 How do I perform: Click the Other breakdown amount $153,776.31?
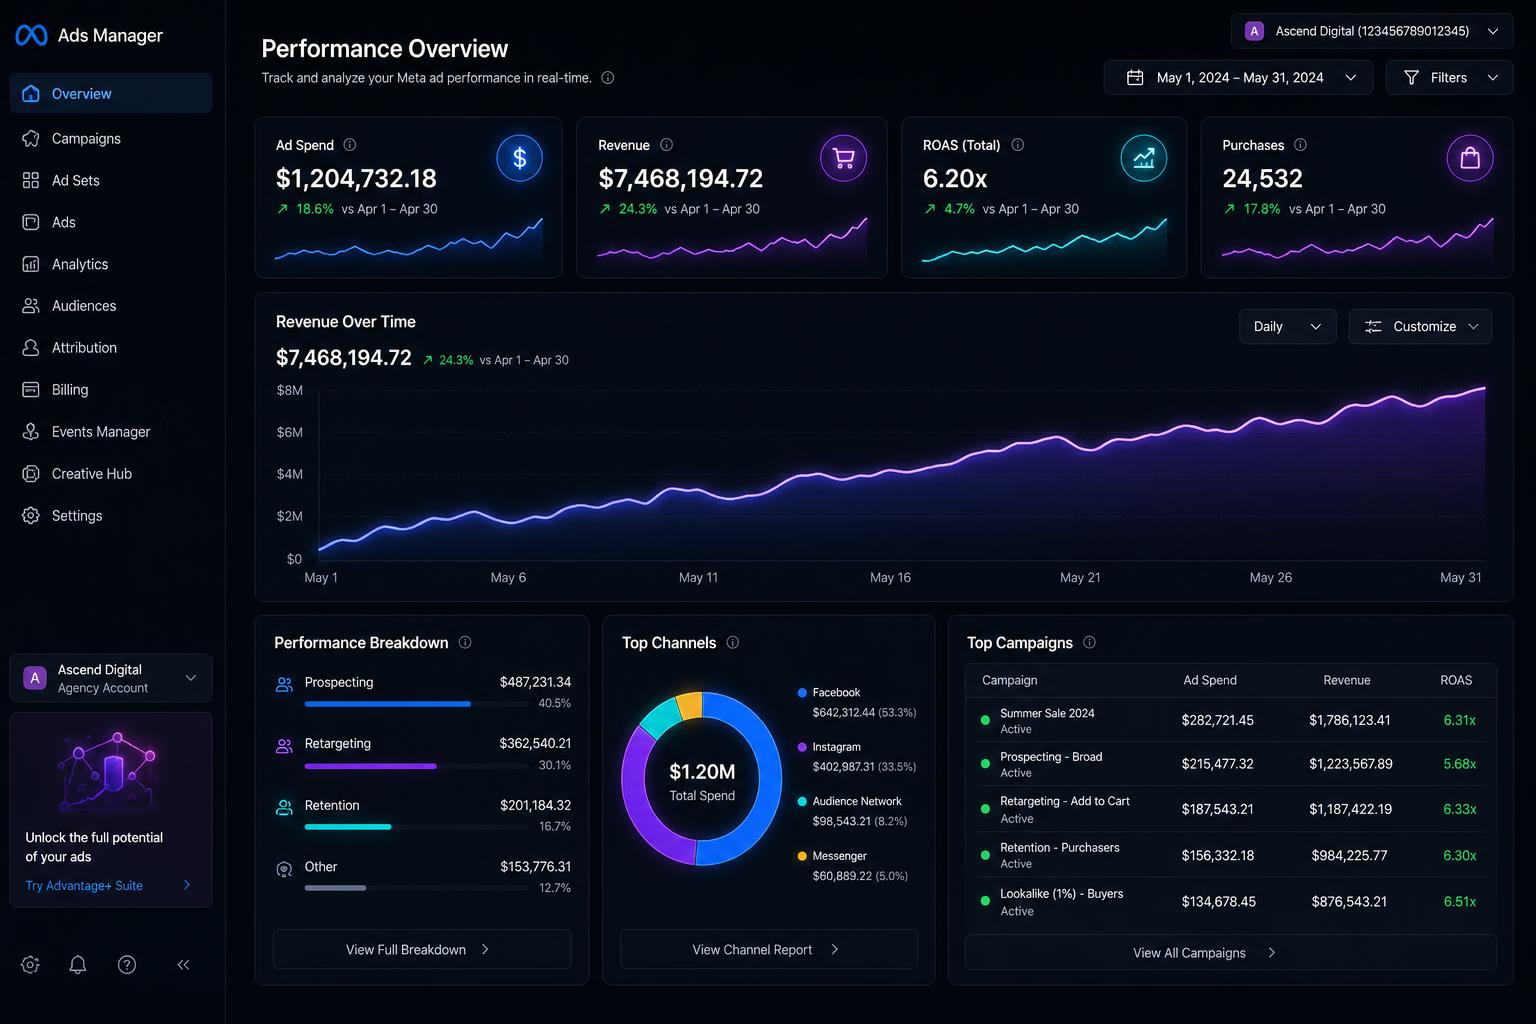click(536, 866)
